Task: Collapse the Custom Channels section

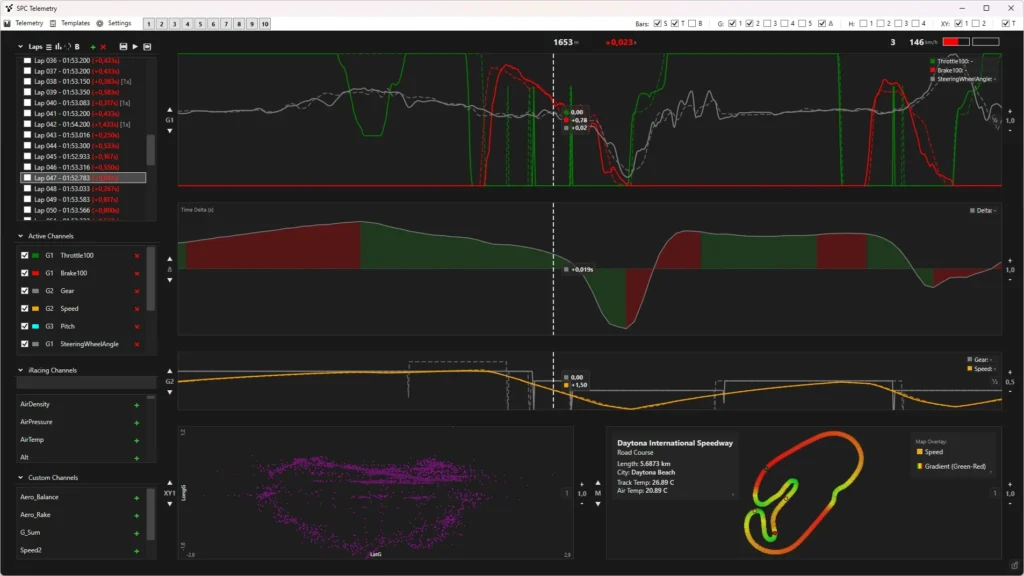Action: click(x=21, y=478)
